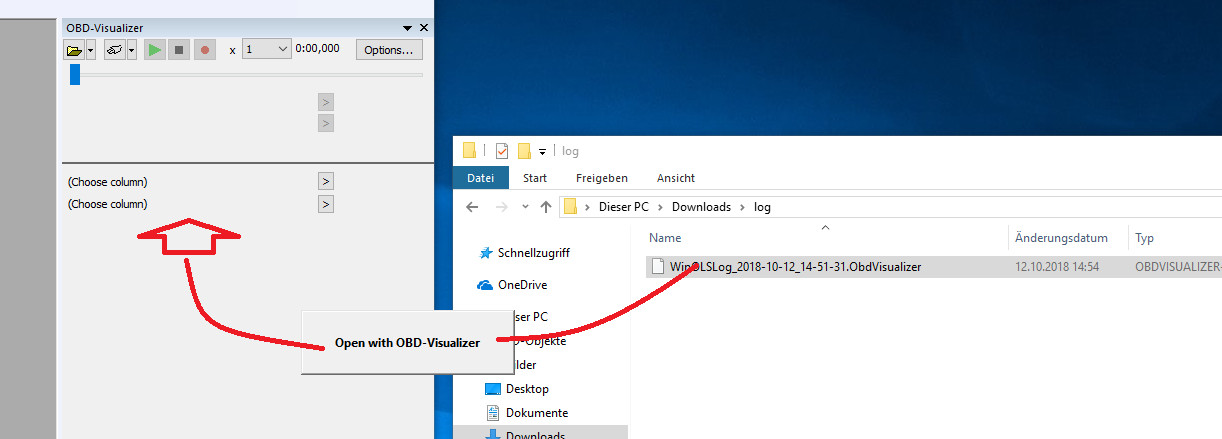Screen dimensions: 1222x439
Task: Close the OBD-Visualizer panel
Action: [x=424, y=28]
